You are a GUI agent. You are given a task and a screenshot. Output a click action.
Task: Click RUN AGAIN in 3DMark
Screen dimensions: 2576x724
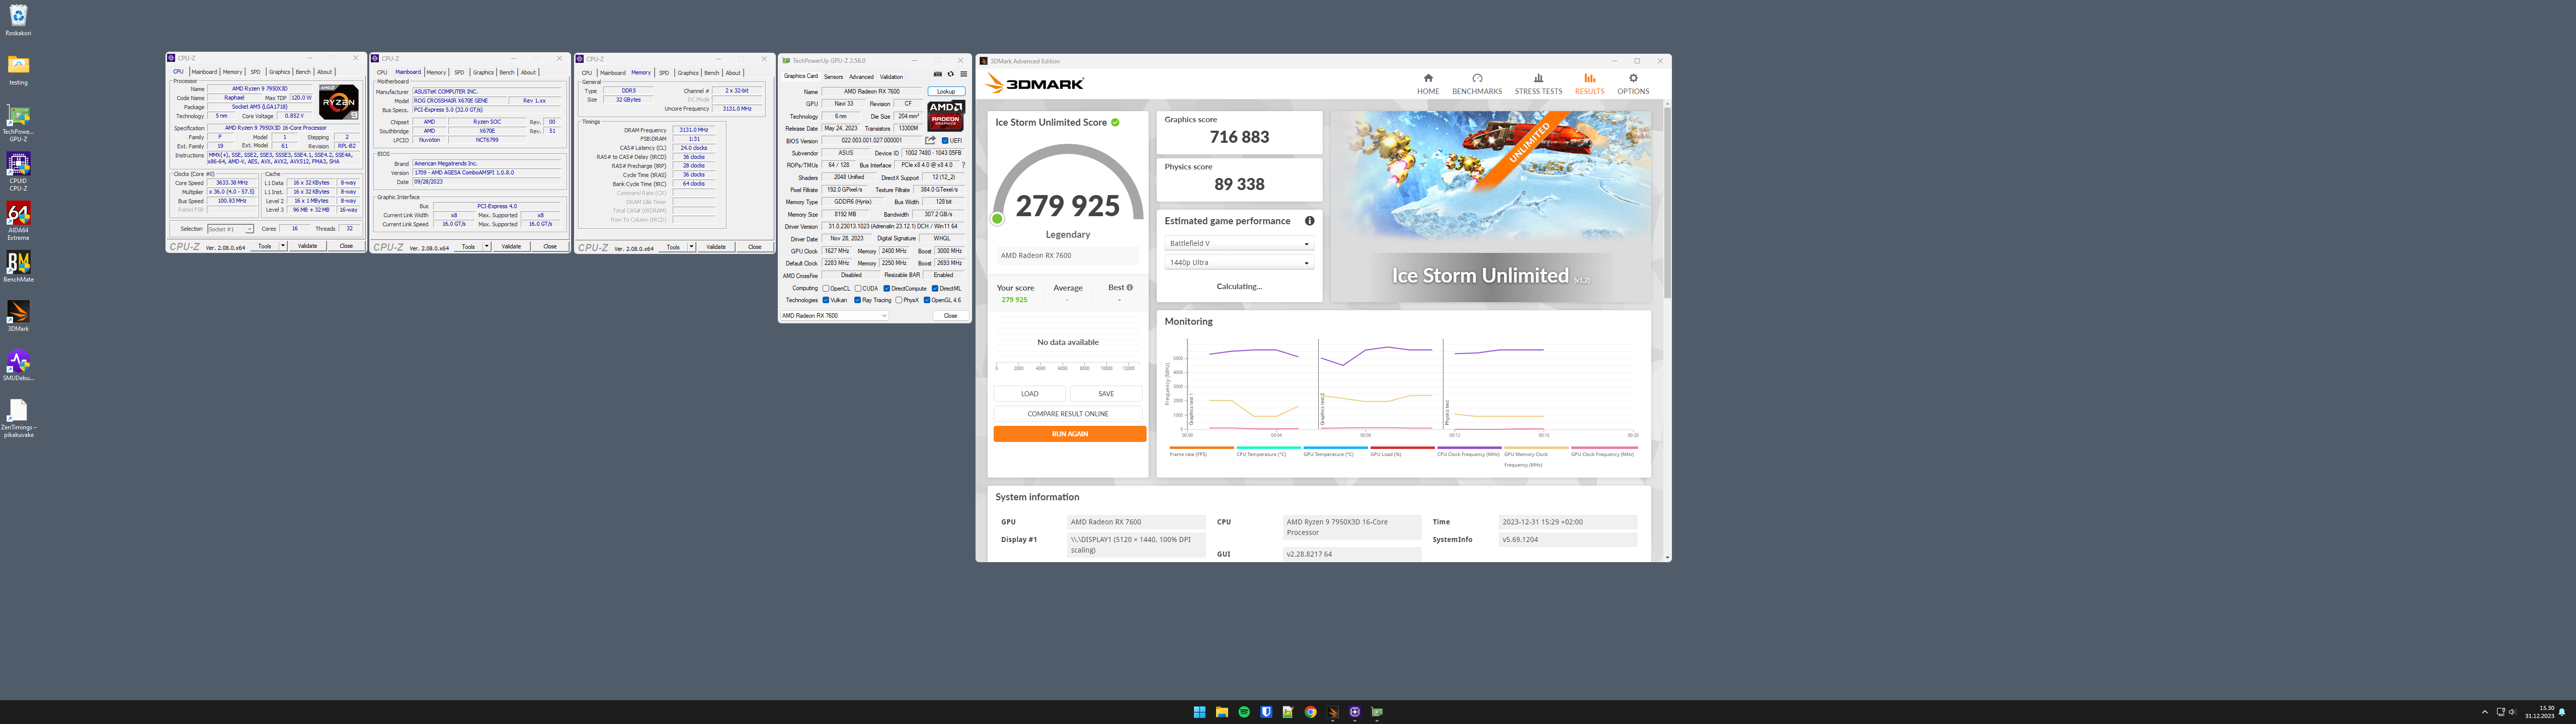tap(1070, 434)
